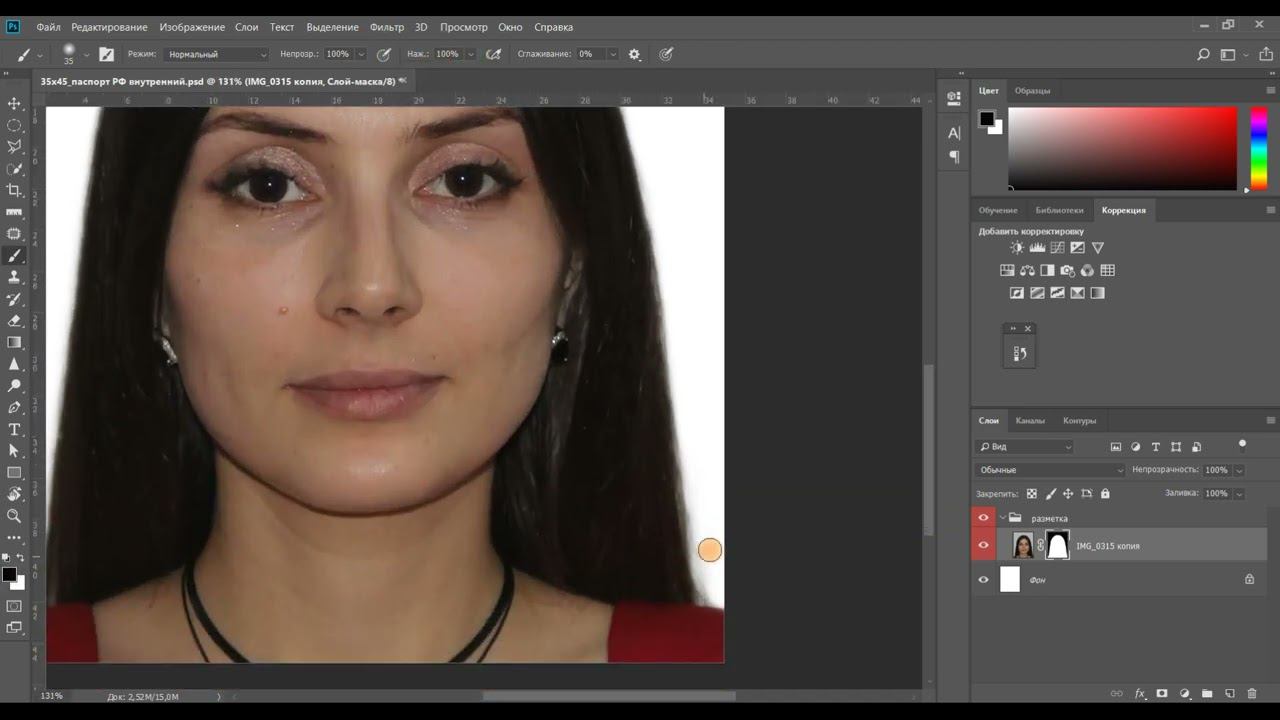Delete layer using the trash icon

(x=1252, y=693)
